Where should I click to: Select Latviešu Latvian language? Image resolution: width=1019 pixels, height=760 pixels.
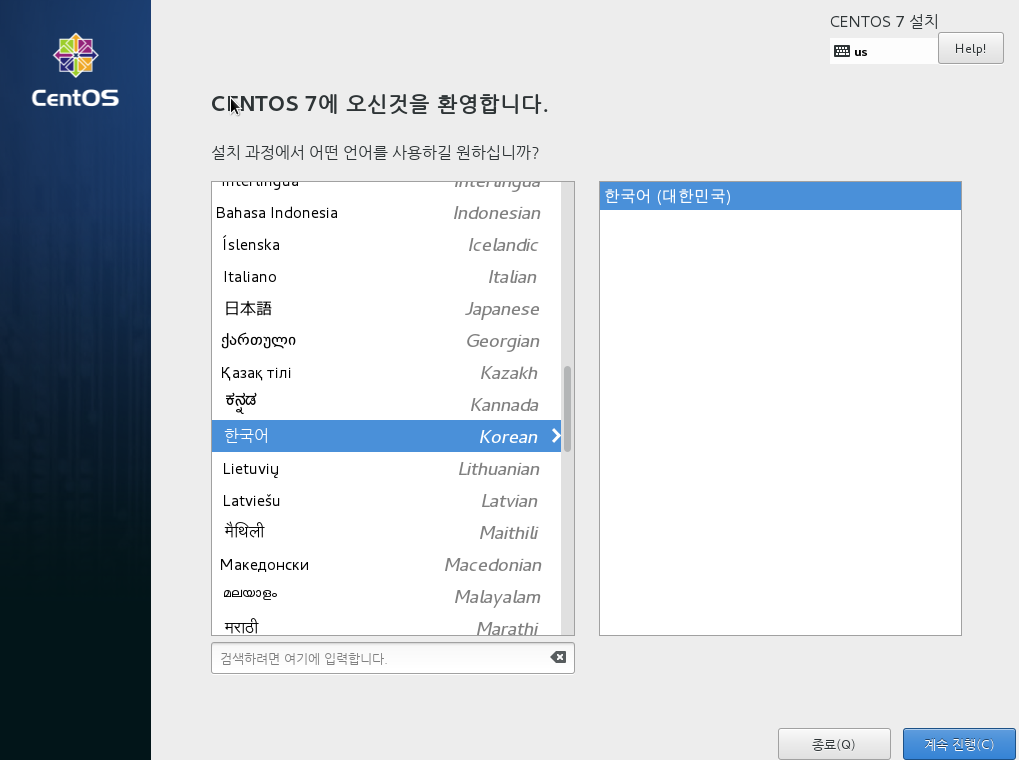[x=386, y=500]
